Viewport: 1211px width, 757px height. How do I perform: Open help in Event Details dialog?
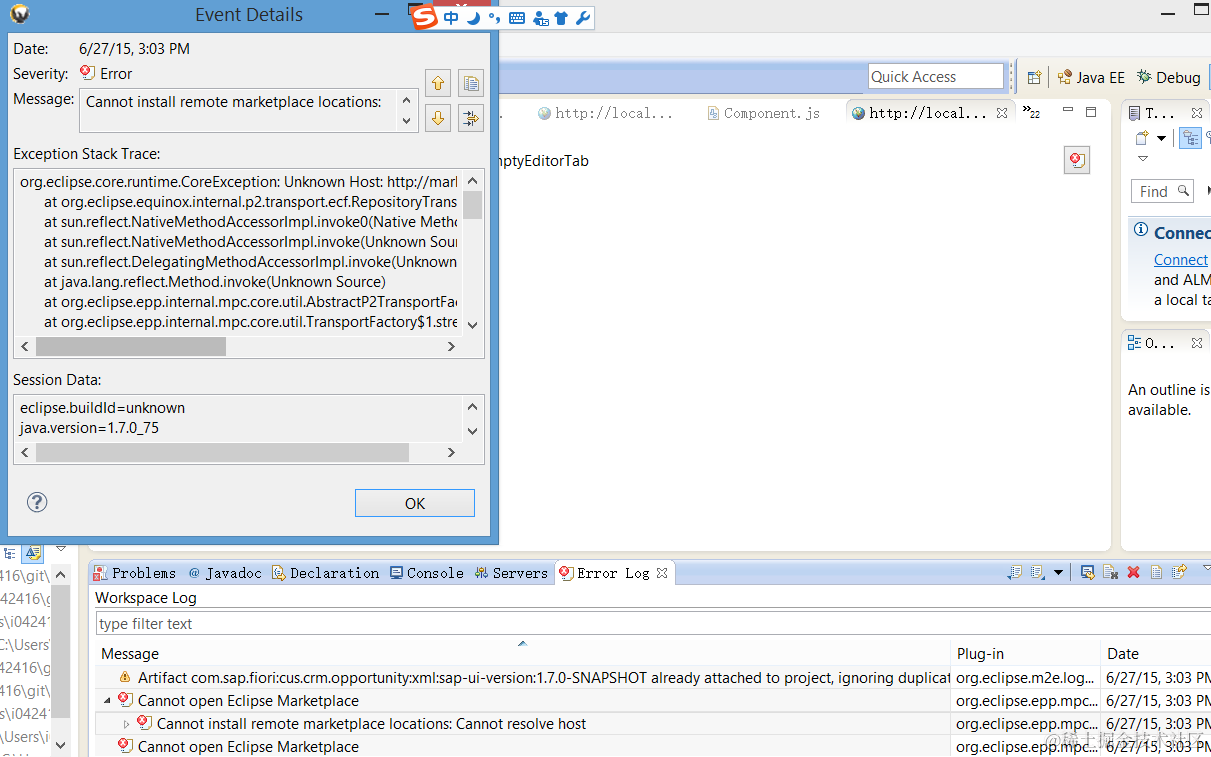tap(37, 502)
